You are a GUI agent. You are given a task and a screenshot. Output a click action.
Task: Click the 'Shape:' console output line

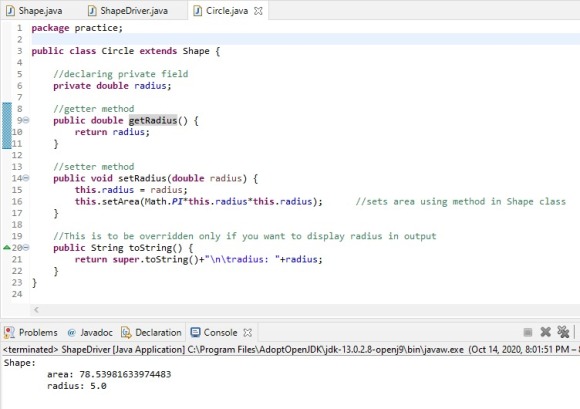click(20, 363)
